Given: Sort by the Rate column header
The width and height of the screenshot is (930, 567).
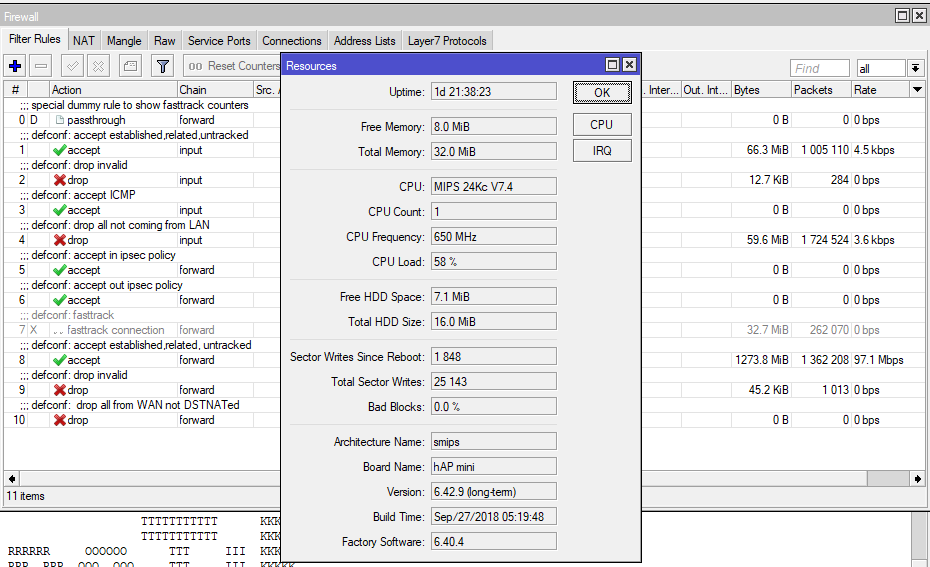Looking at the screenshot, I should [880, 90].
